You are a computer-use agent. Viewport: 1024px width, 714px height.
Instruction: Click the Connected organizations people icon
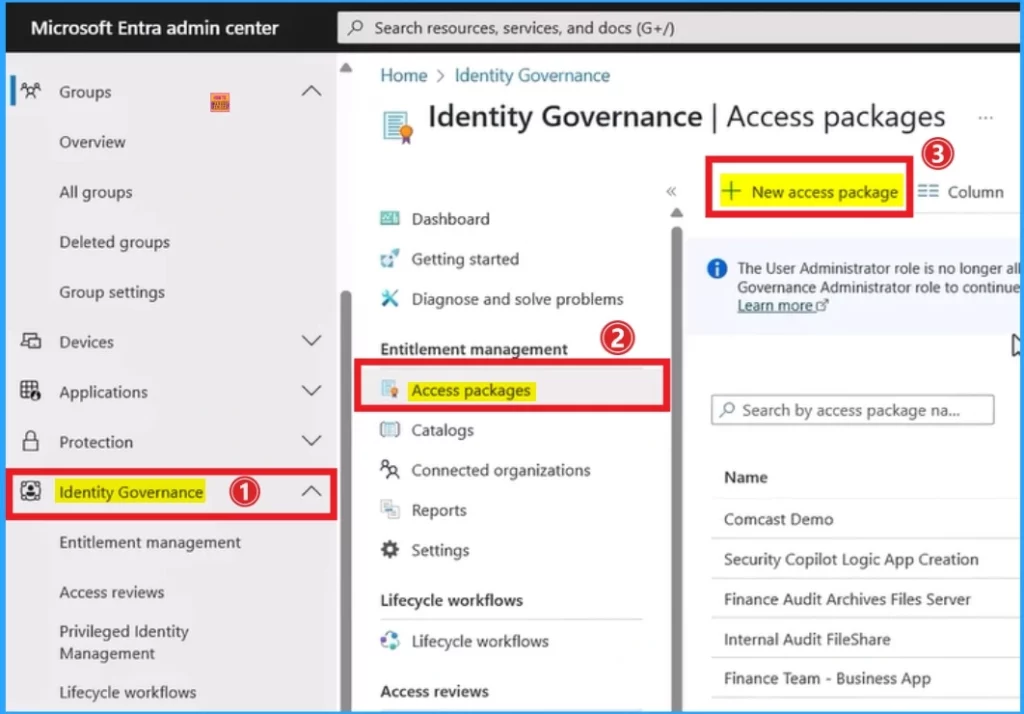[x=390, y=469]
